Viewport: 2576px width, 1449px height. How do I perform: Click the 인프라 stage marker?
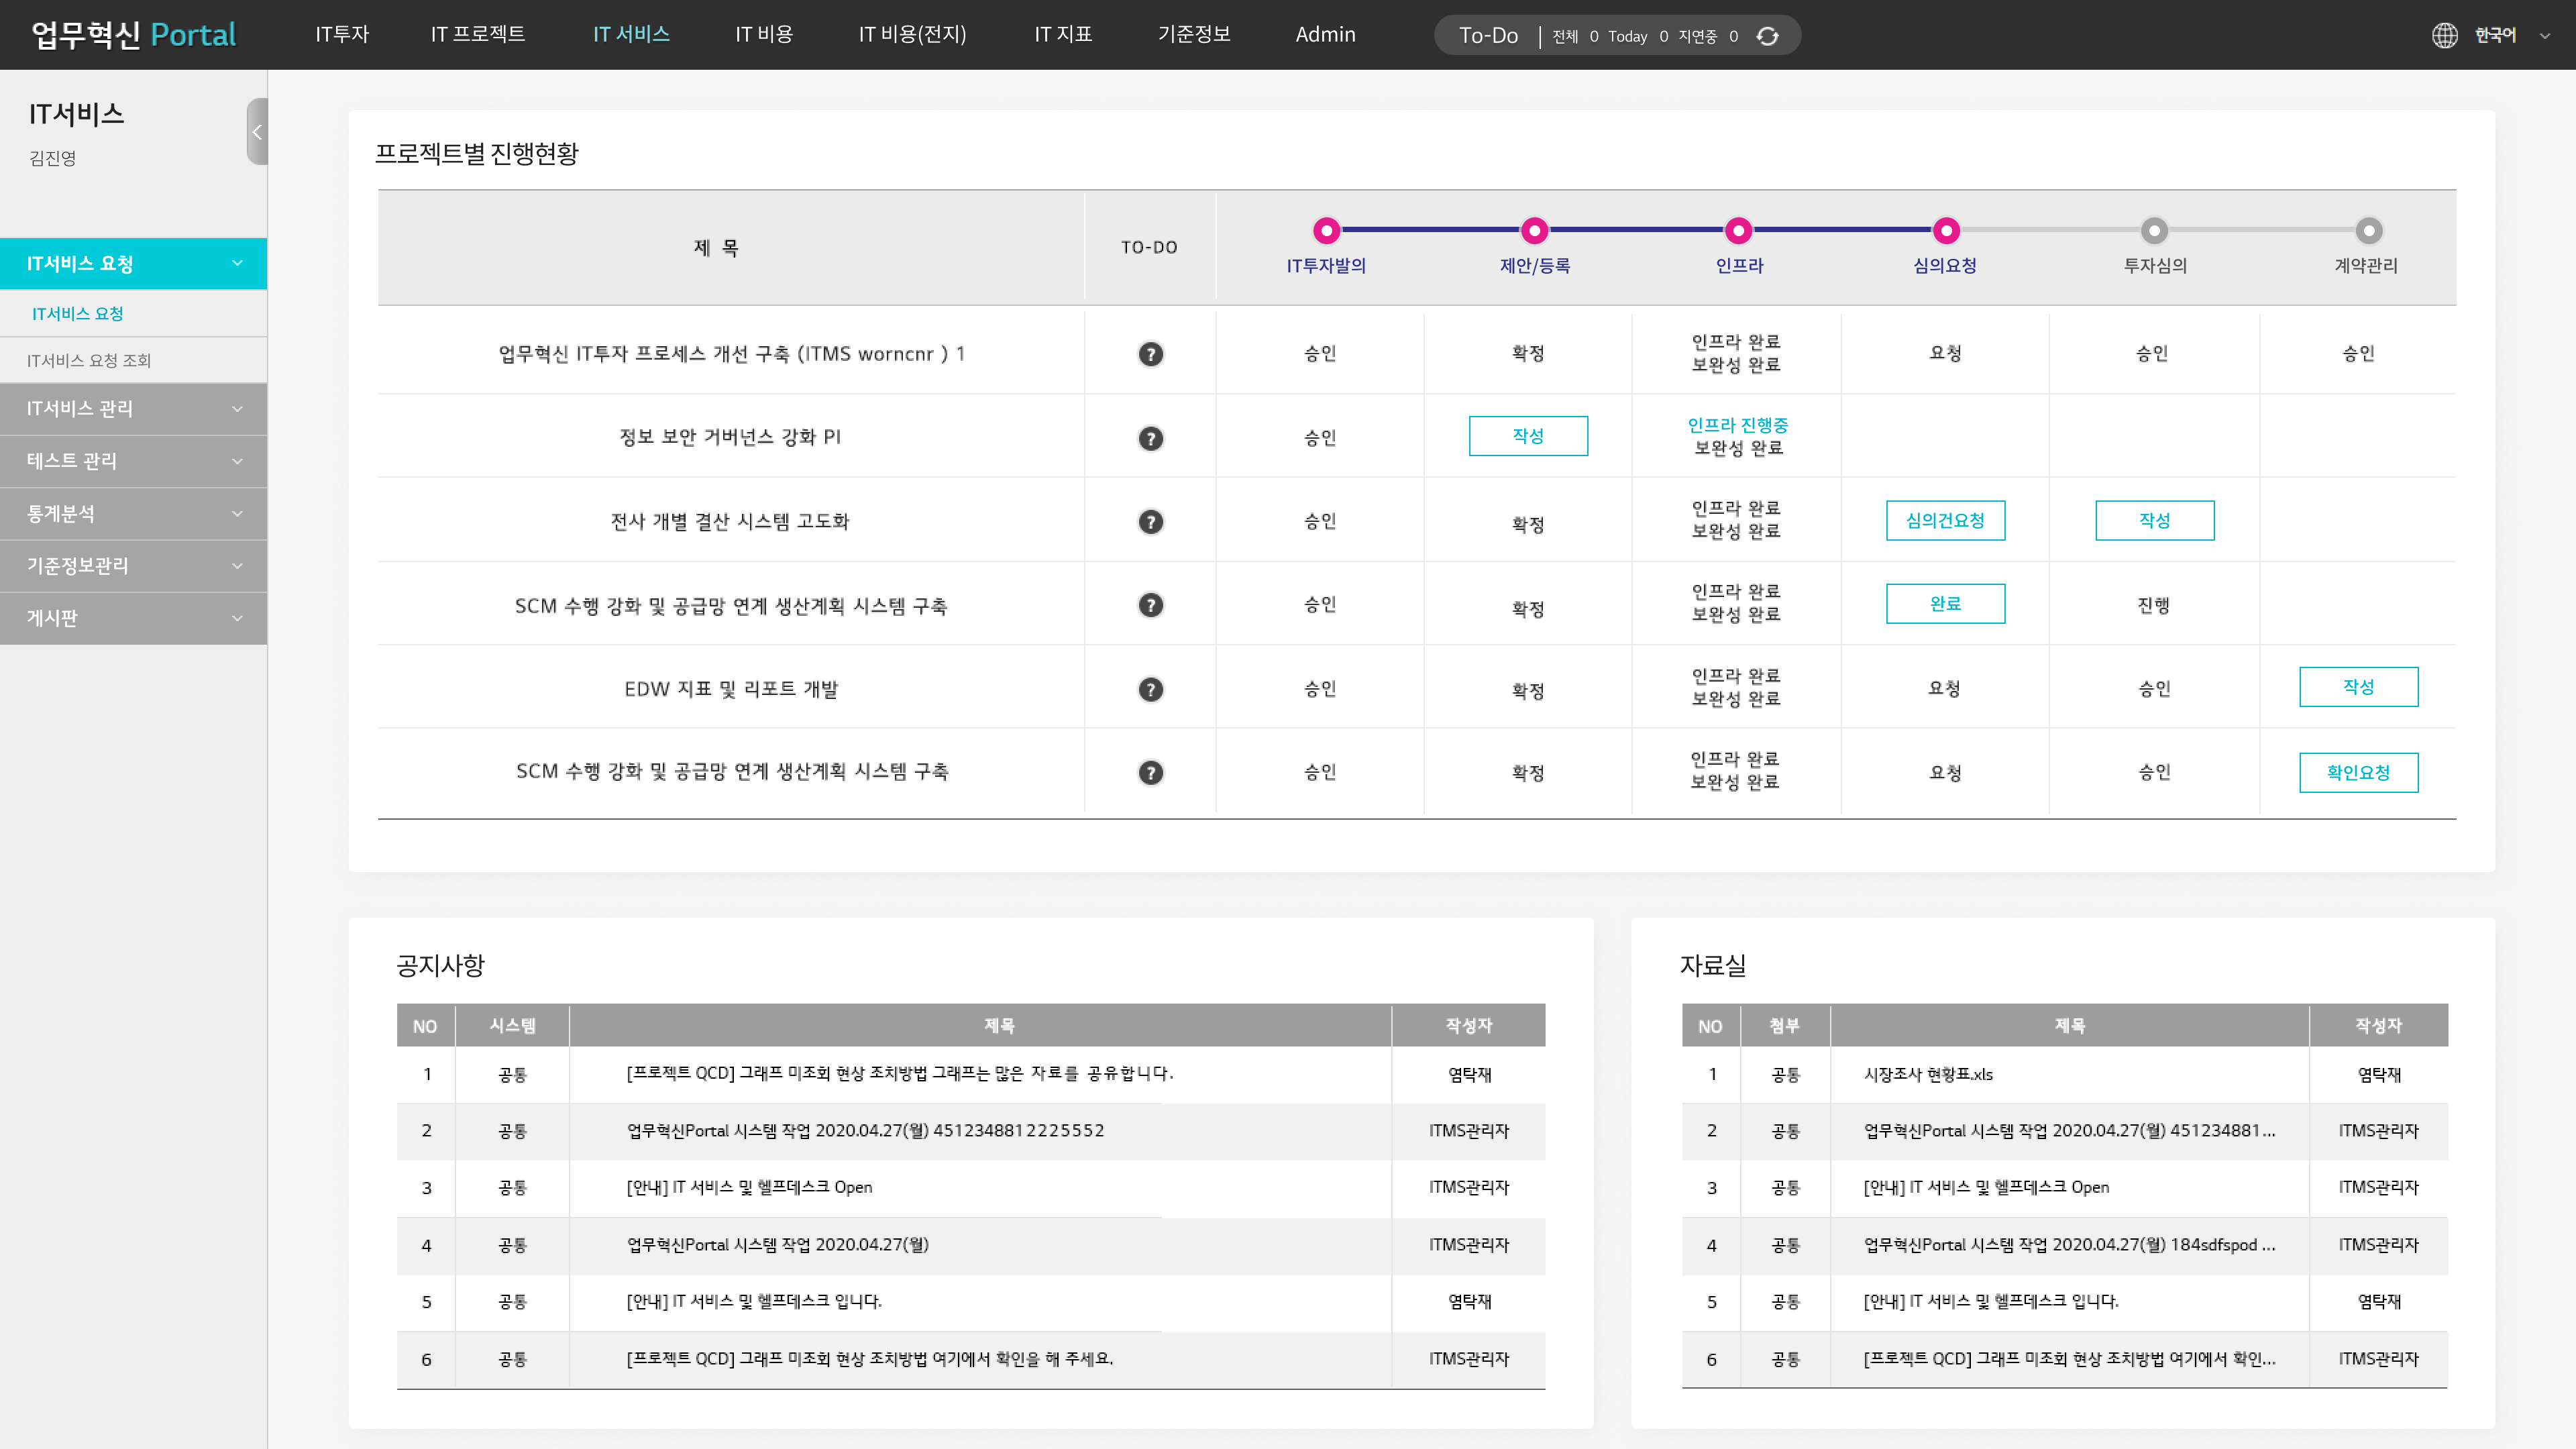pyautogui.click(x=1739, y=231)
